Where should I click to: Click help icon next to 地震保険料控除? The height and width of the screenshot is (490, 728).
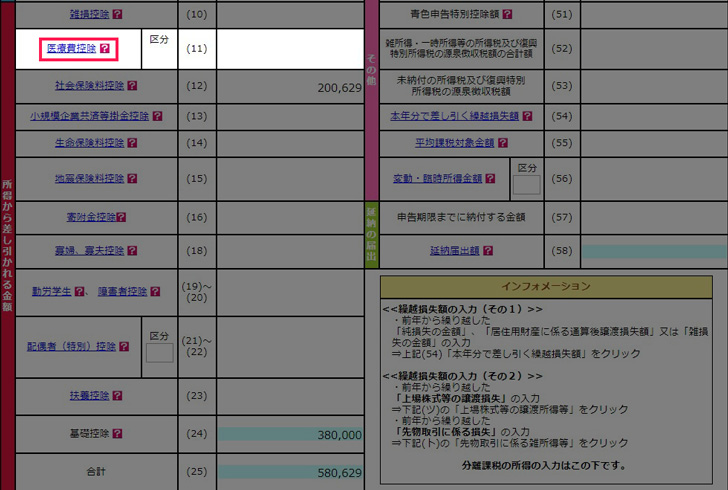point(132,179)
